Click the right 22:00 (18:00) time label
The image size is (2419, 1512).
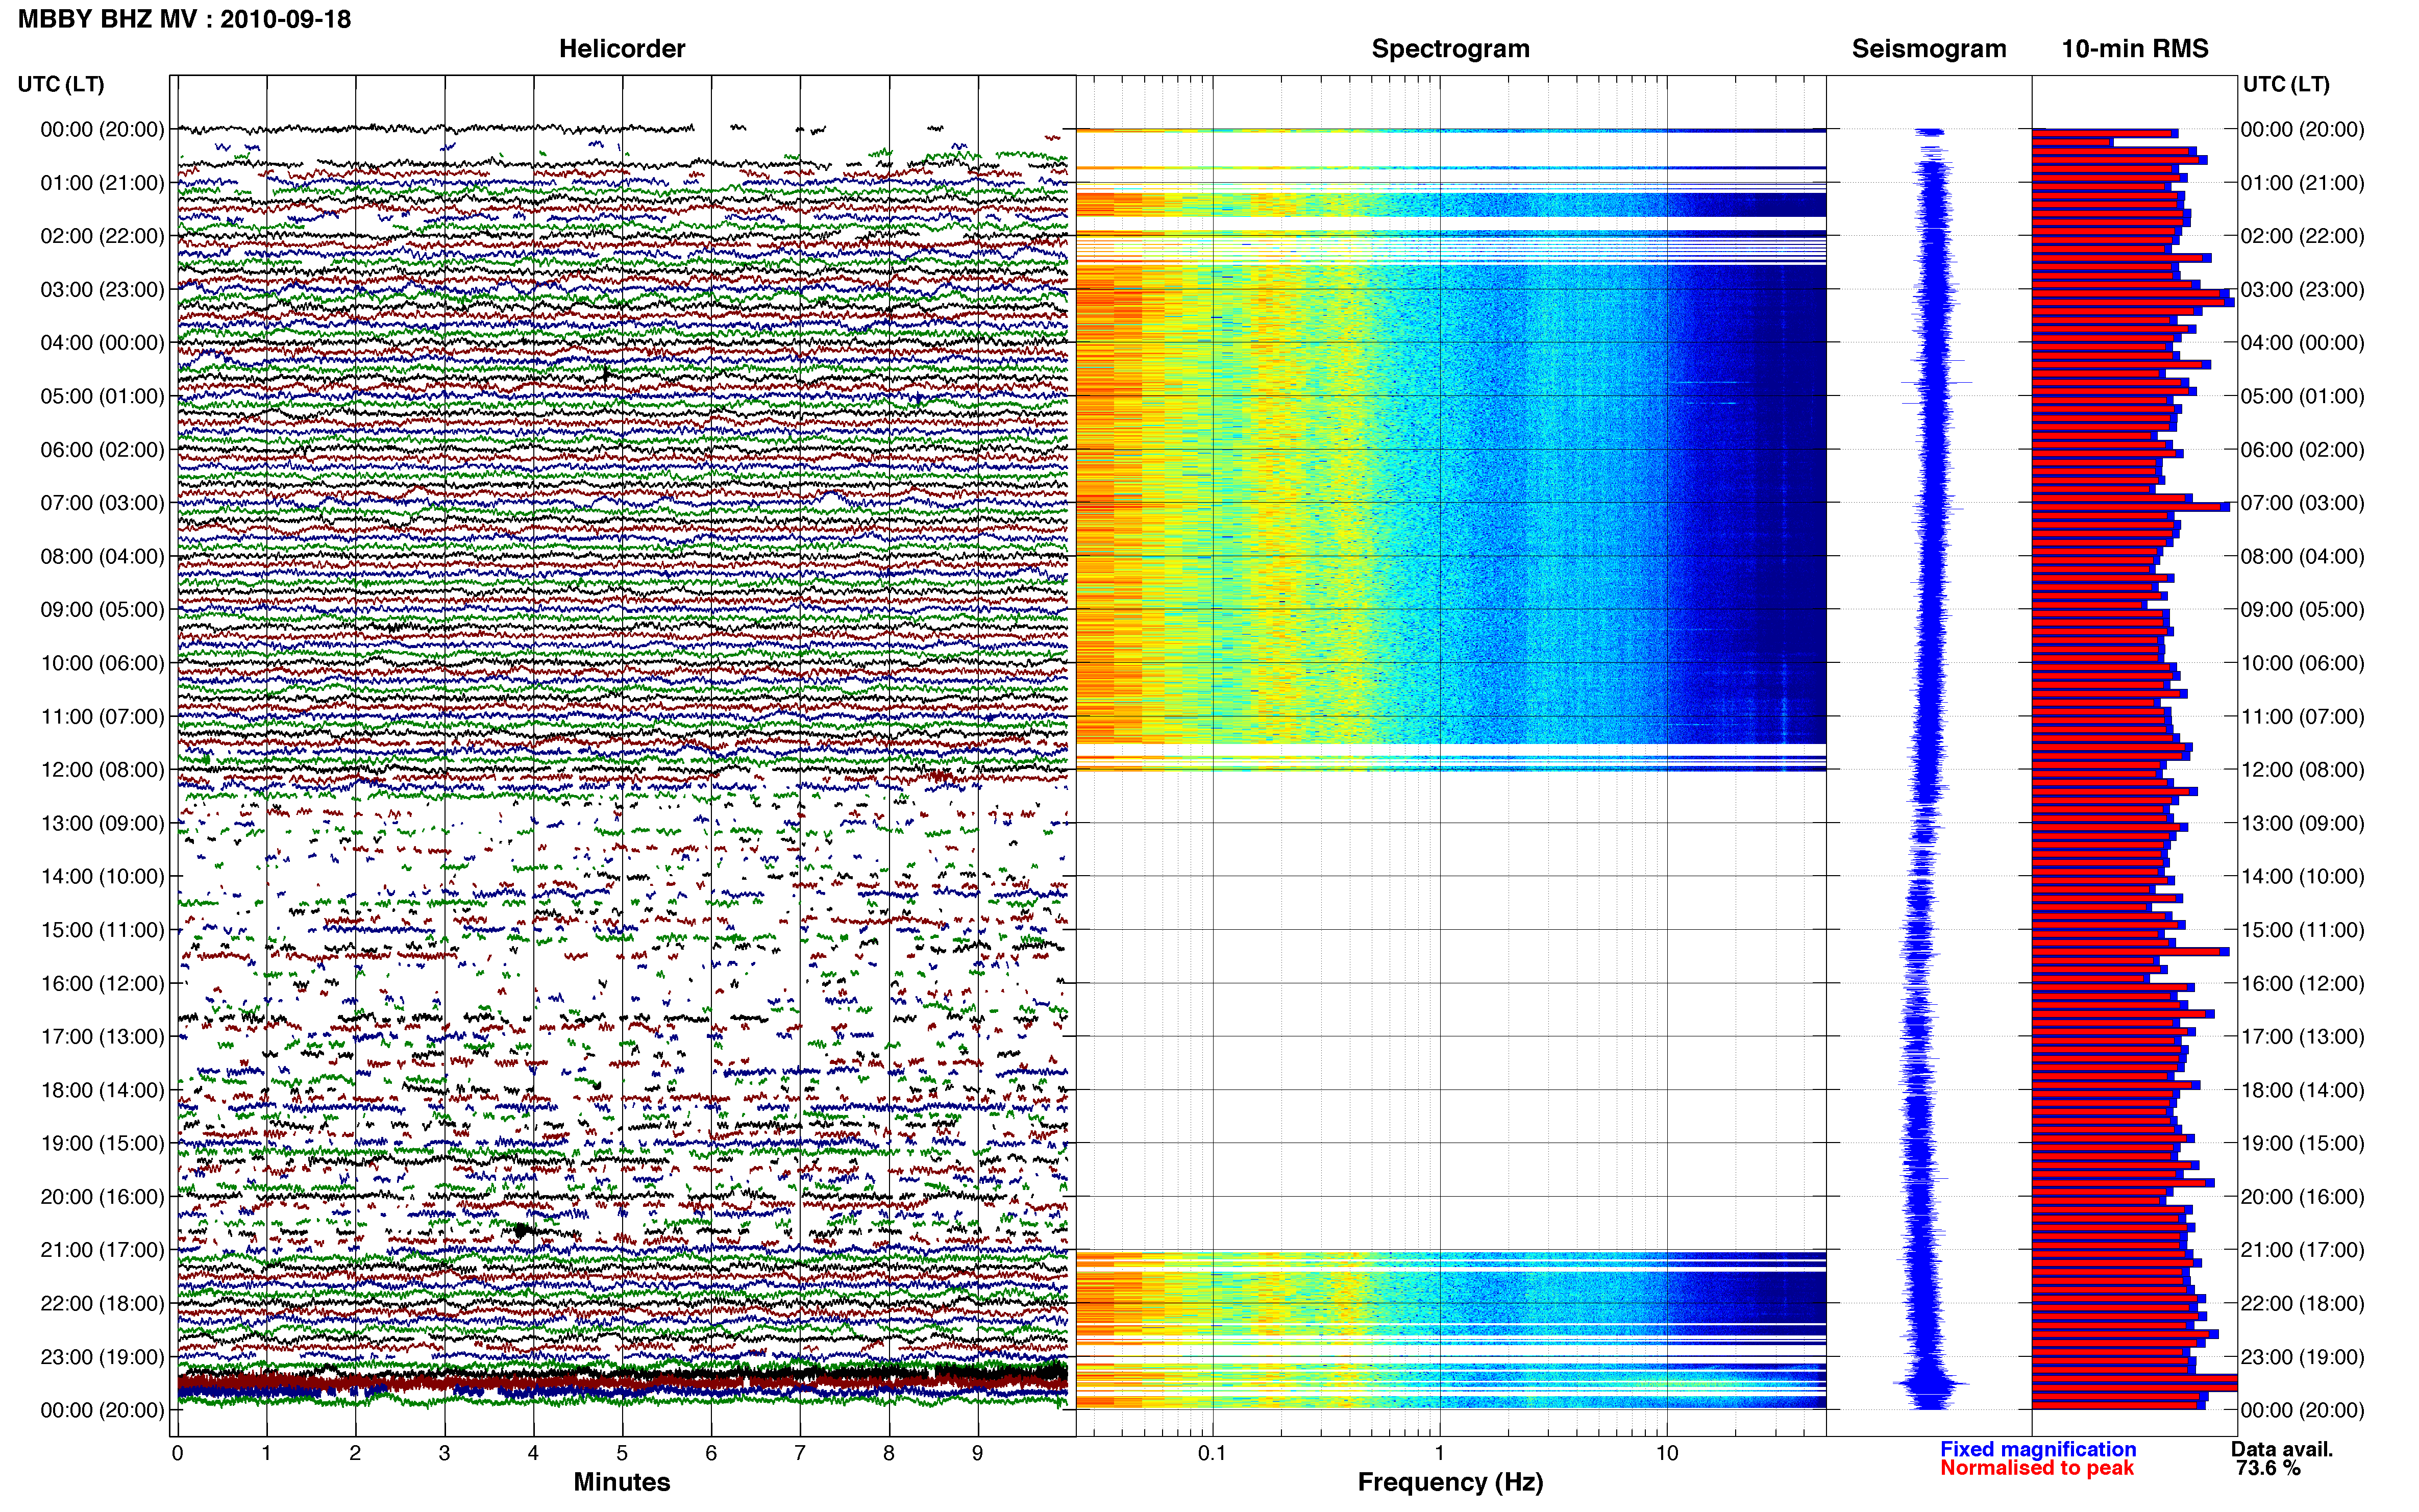point(2302,1303)
